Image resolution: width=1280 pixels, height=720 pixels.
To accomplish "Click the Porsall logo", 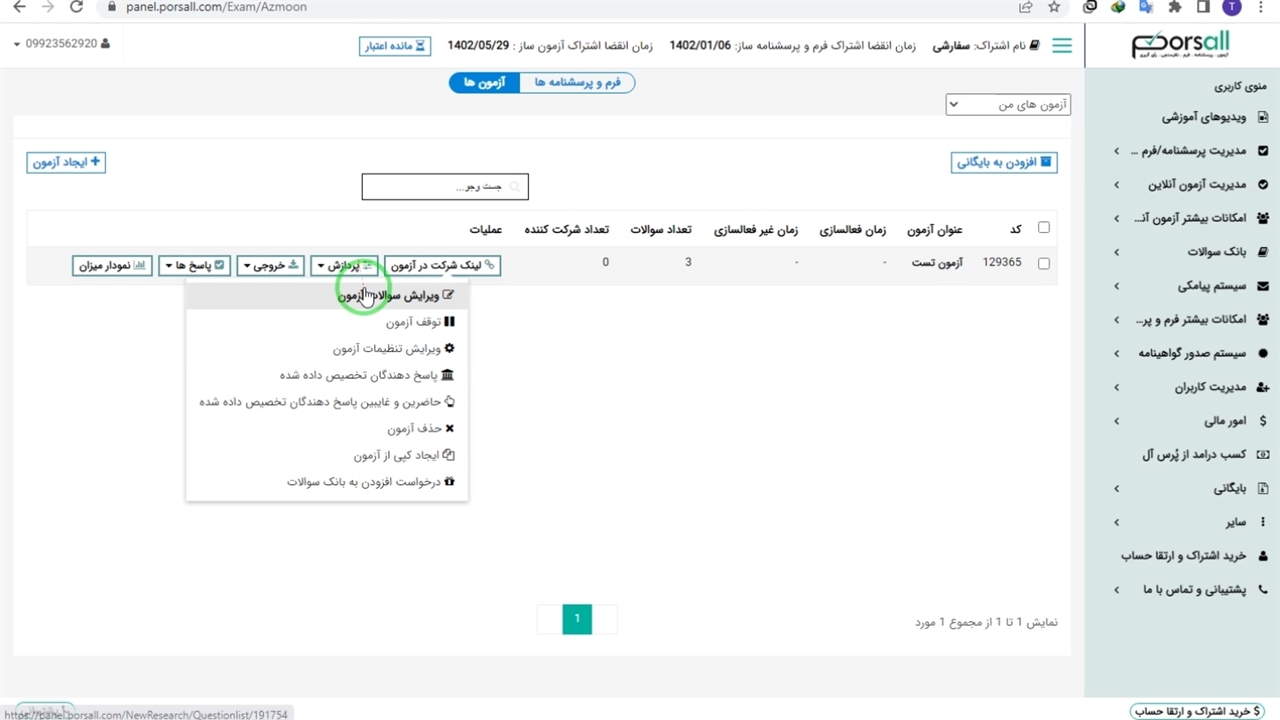I will click(x=1180, y=45).
